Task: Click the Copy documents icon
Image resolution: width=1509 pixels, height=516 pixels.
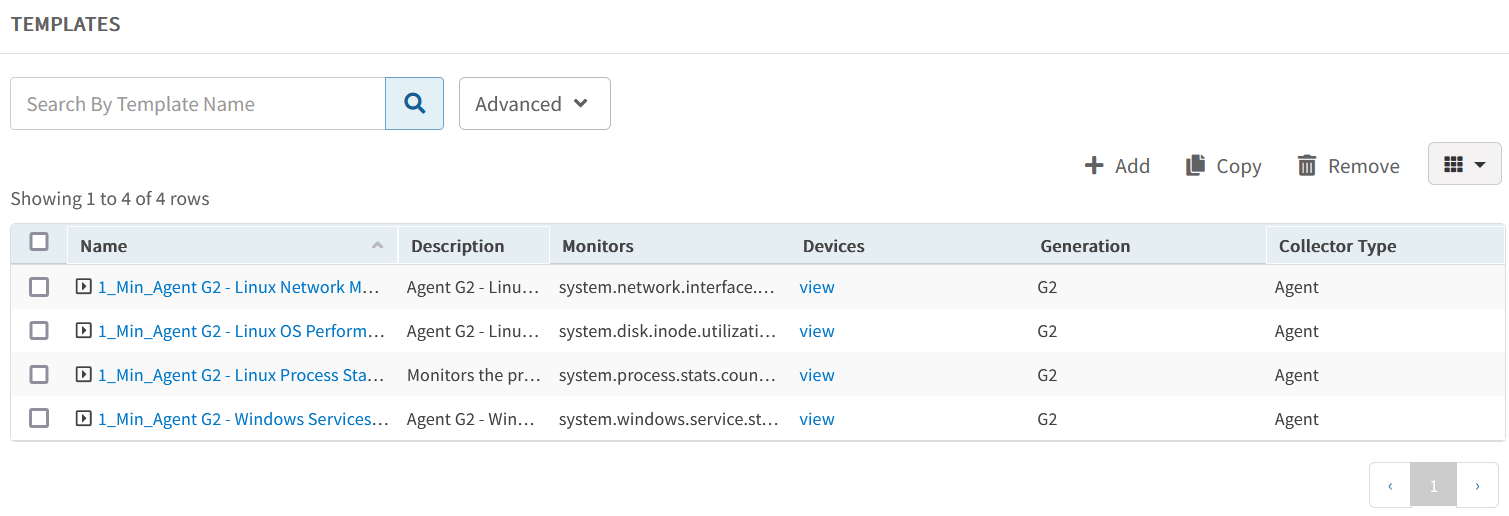Action: pos(1195,166)
